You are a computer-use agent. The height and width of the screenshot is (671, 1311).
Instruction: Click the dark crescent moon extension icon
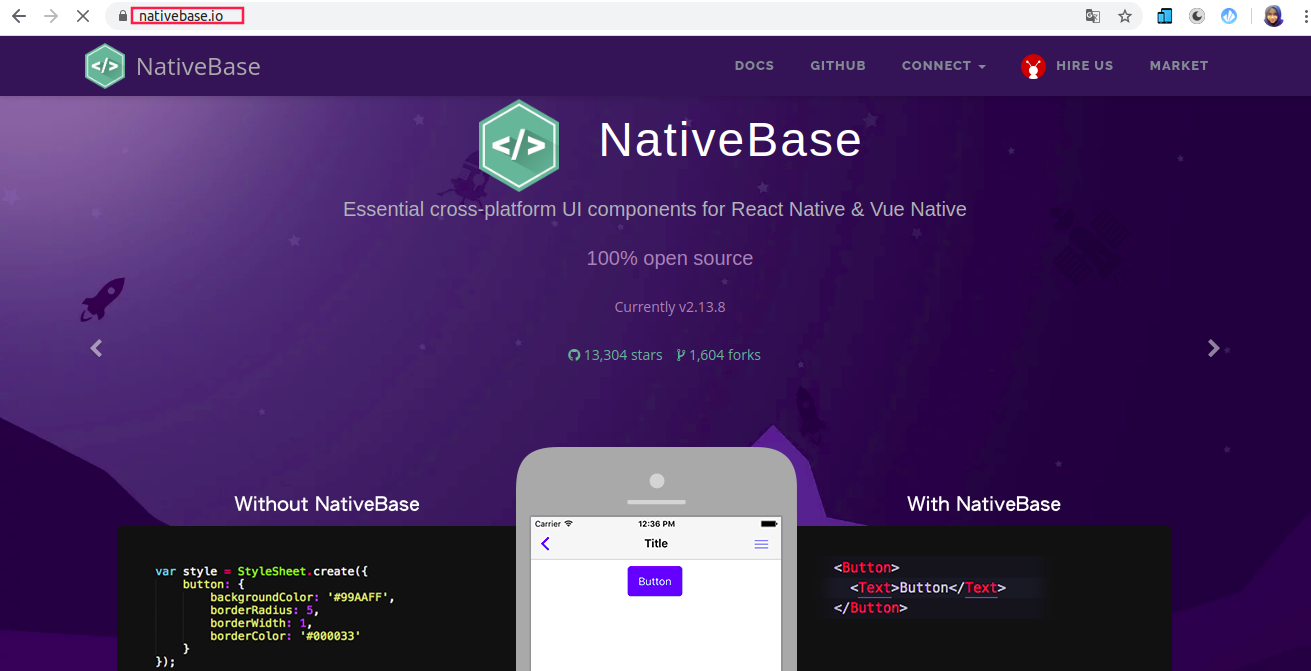pos(1197,16)
